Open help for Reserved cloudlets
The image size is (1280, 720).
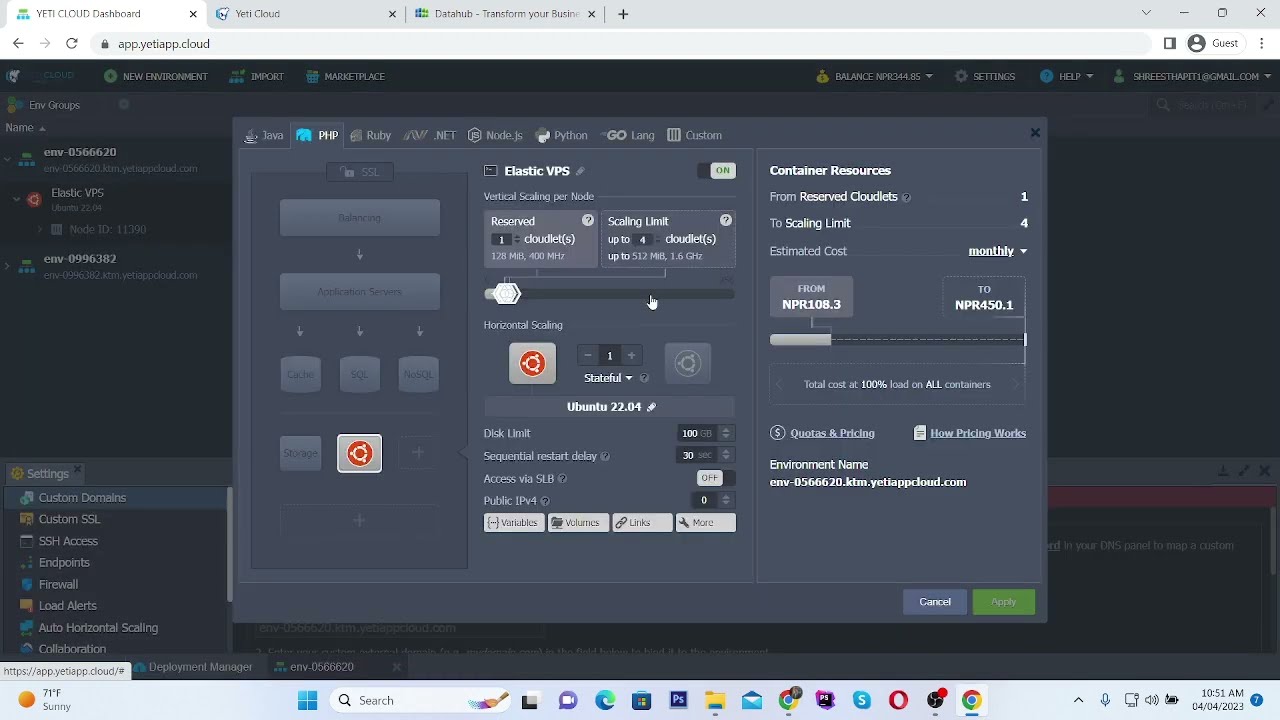[x=588, y=220]
